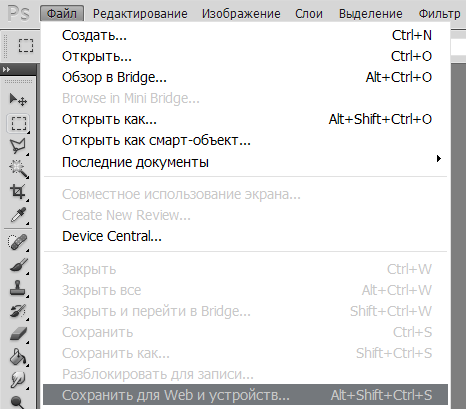Image resolution: width=466 pixels, height=409 pixels.
Task: Open the Редактирование menu
Action: [x=140, y=14]
